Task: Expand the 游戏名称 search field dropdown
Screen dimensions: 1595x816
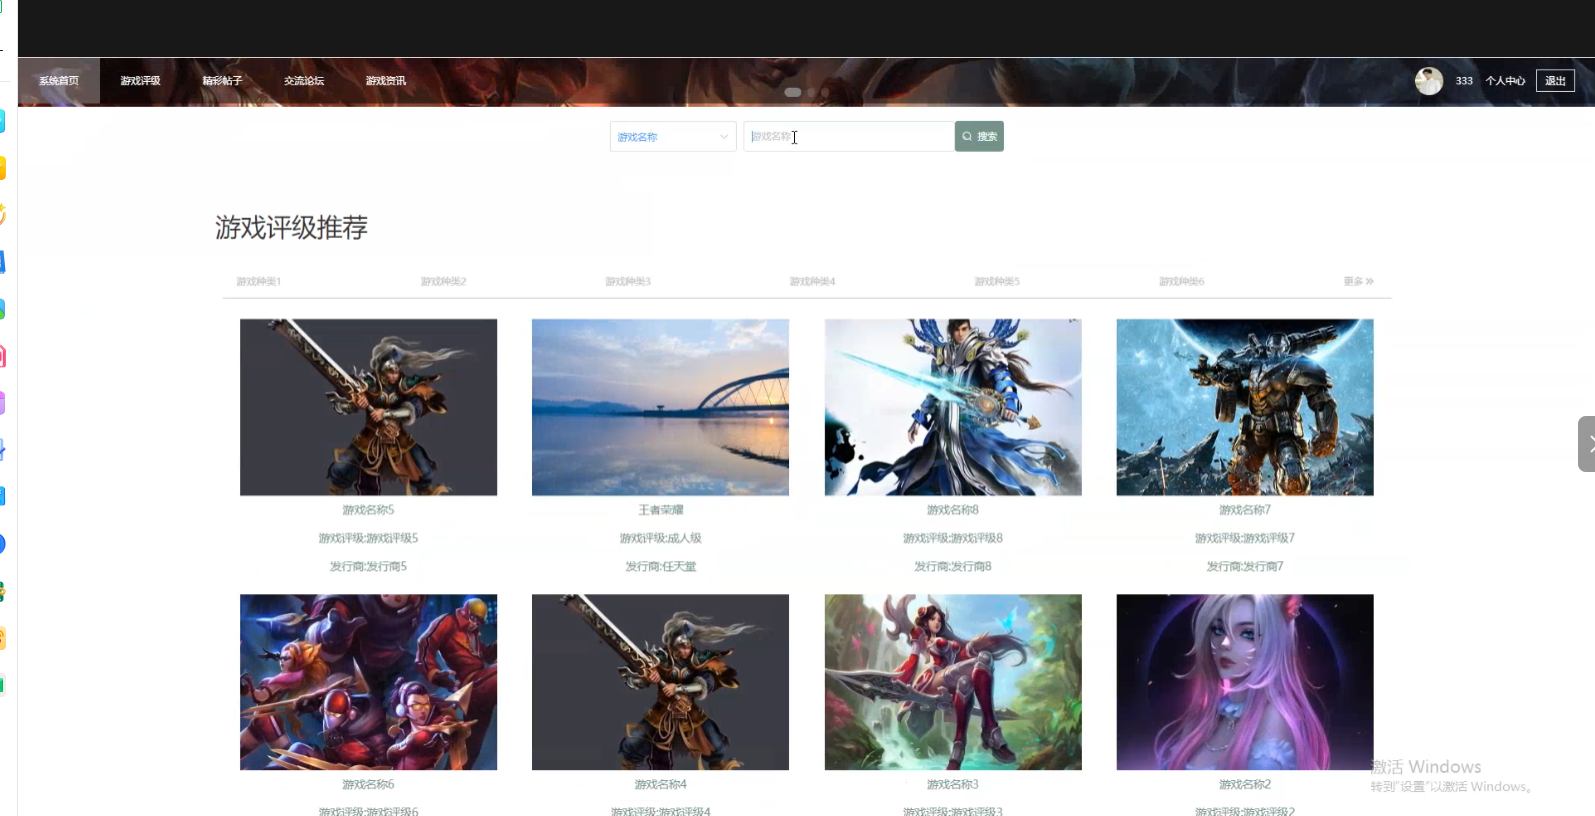Action: (673, 137)
